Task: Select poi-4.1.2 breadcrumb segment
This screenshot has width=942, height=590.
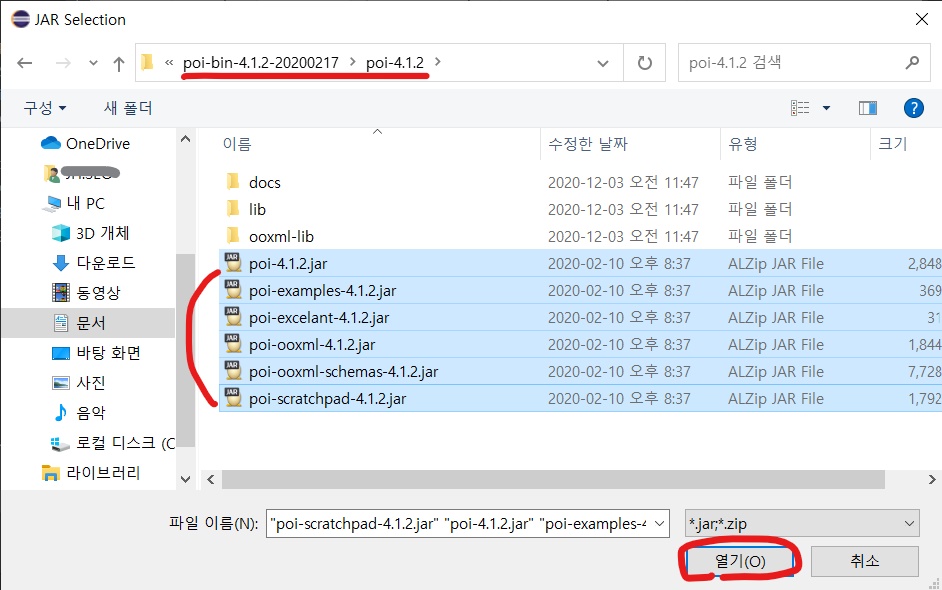Action: 395,62
